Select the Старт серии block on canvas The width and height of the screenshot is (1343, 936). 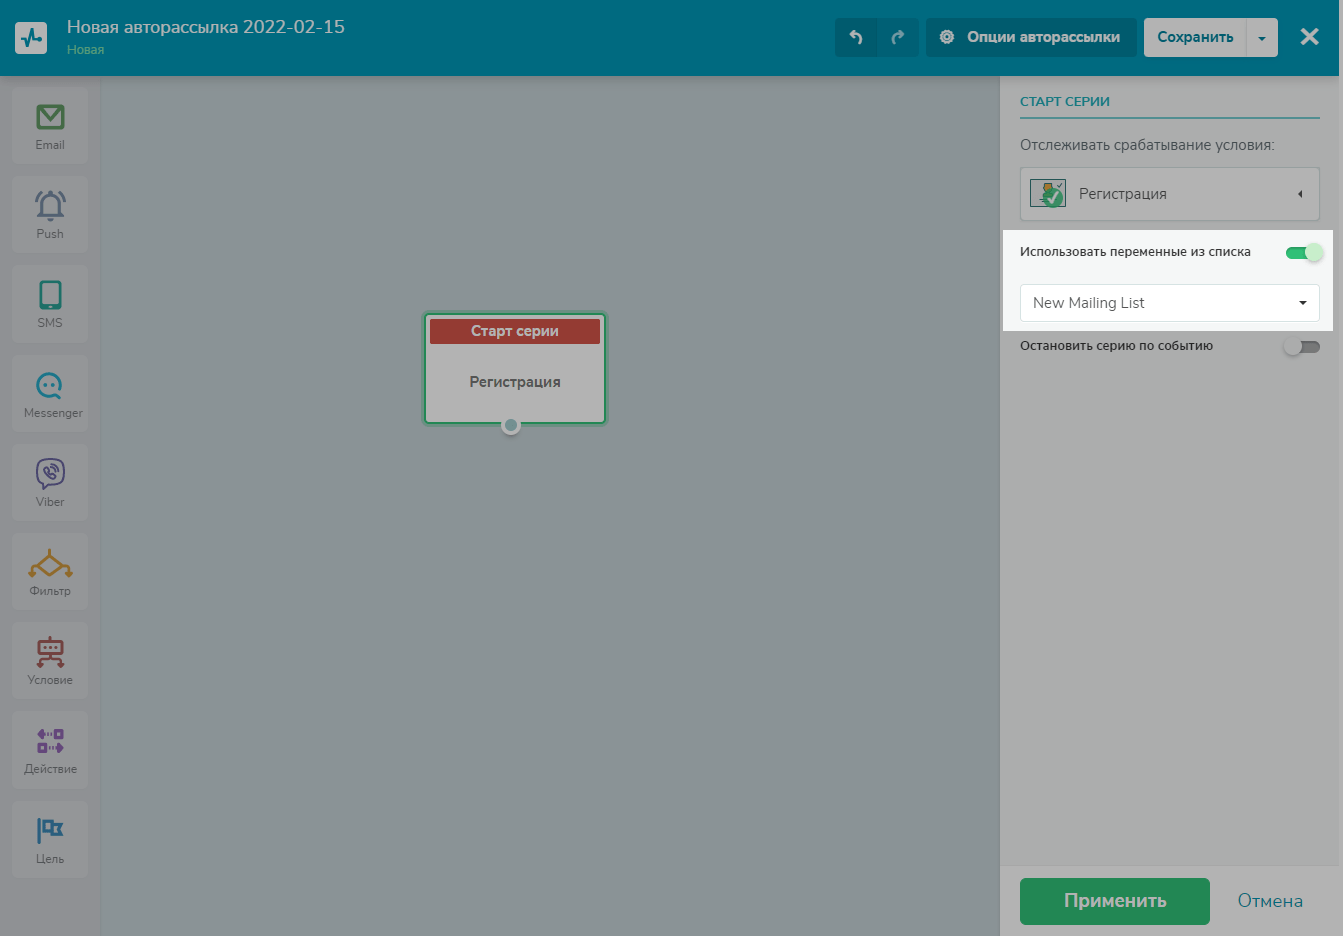pos(515,368)
